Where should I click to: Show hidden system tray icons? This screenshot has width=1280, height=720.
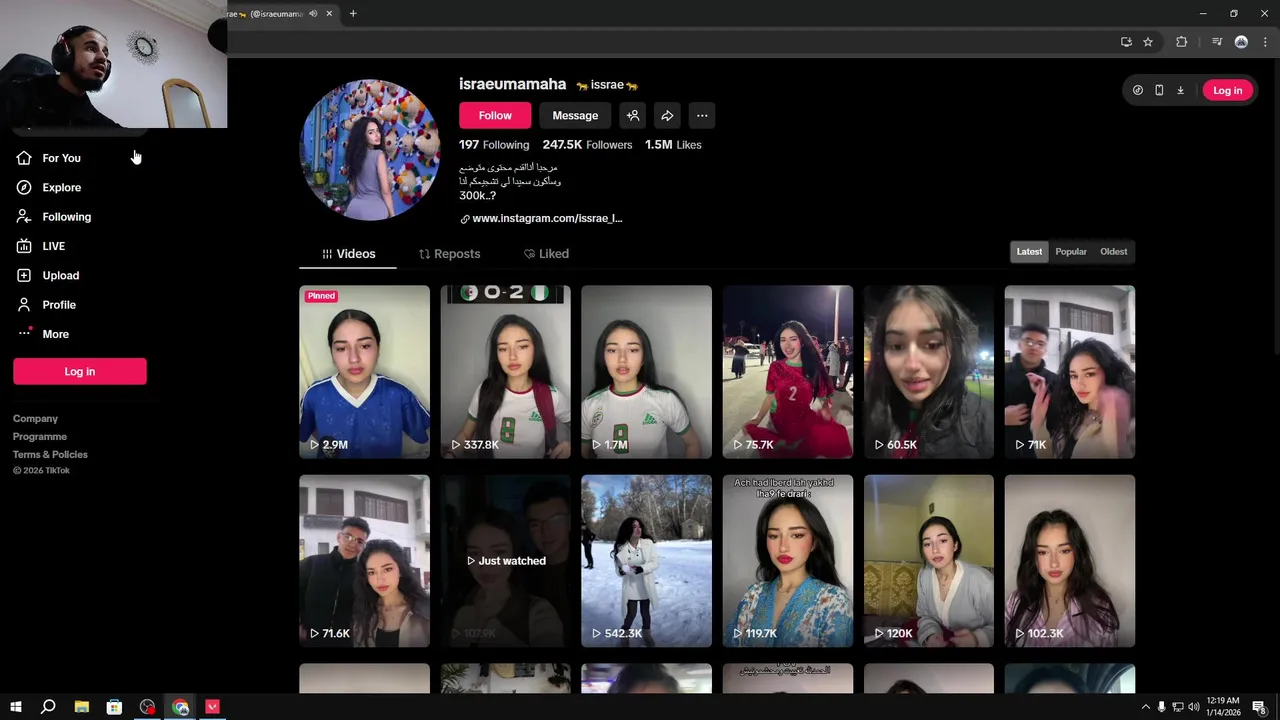click(1146, 707)
